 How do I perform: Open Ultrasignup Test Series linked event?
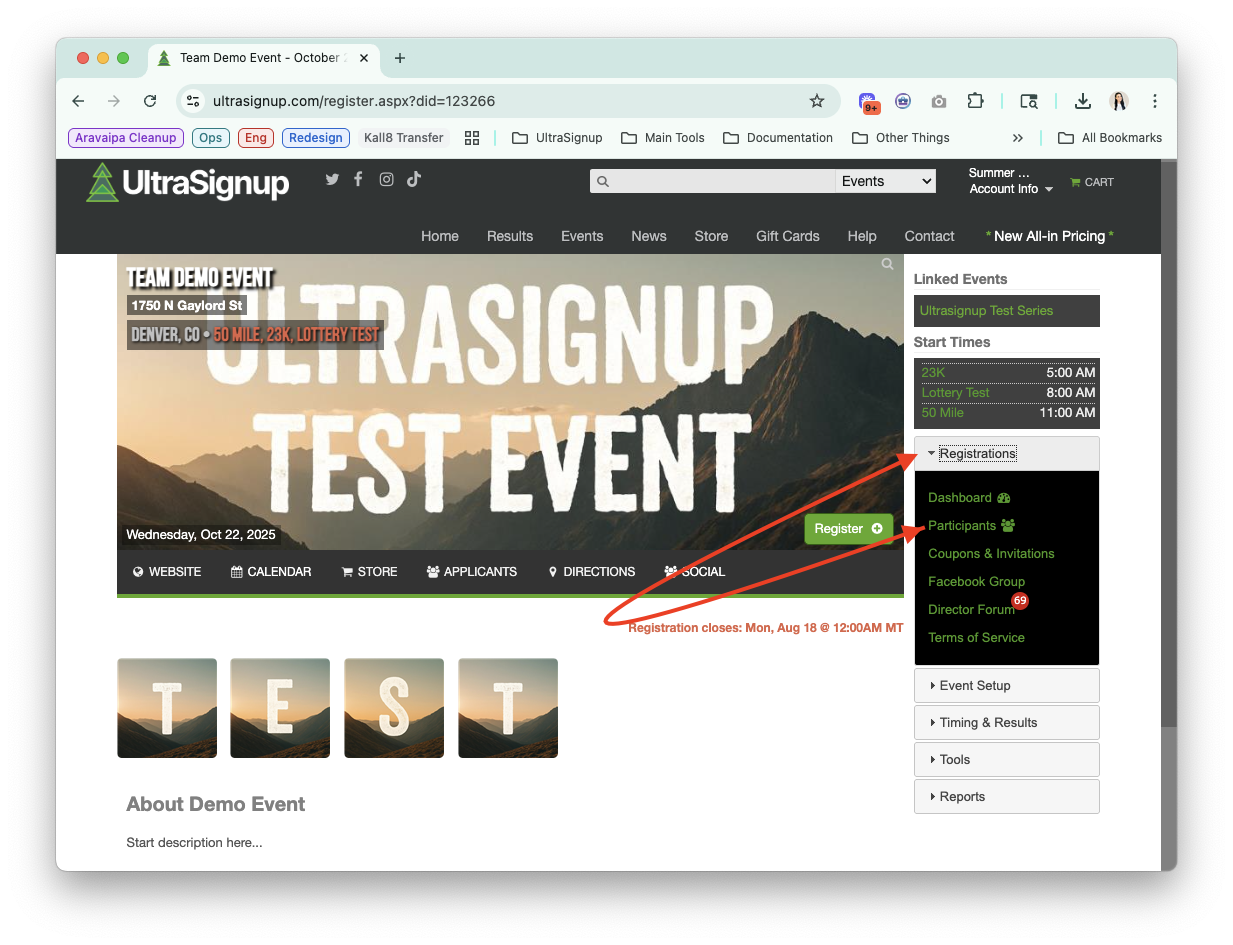(986, 311)
